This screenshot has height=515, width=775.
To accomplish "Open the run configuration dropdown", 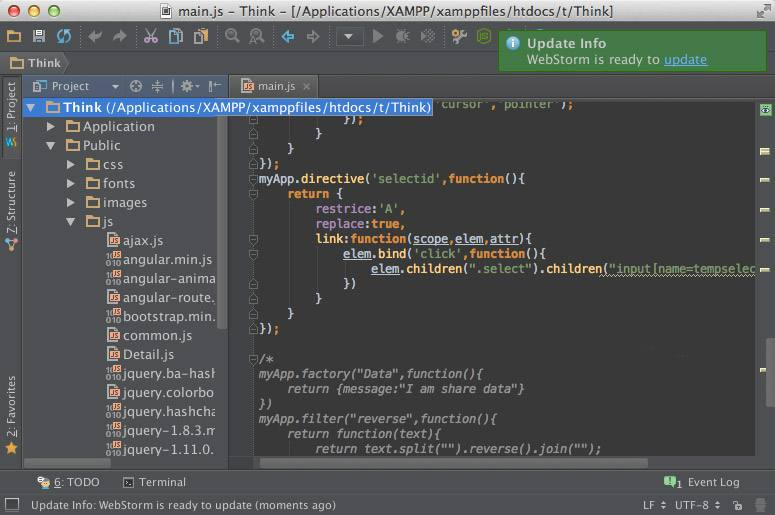I will tap(349, 36).
